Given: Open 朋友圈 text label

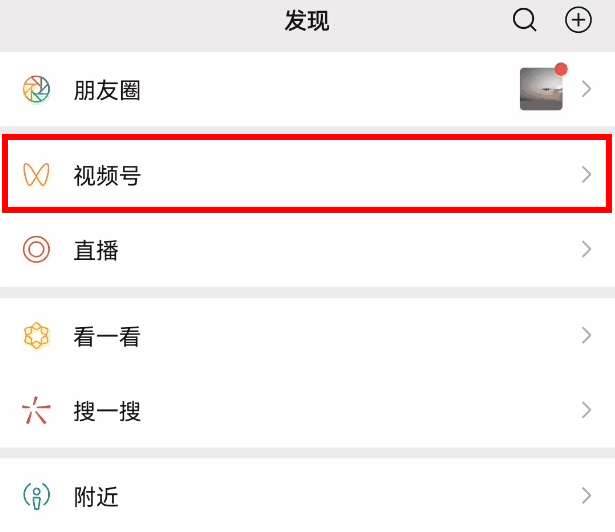Looking at the screenshot, I should point(107,90).
